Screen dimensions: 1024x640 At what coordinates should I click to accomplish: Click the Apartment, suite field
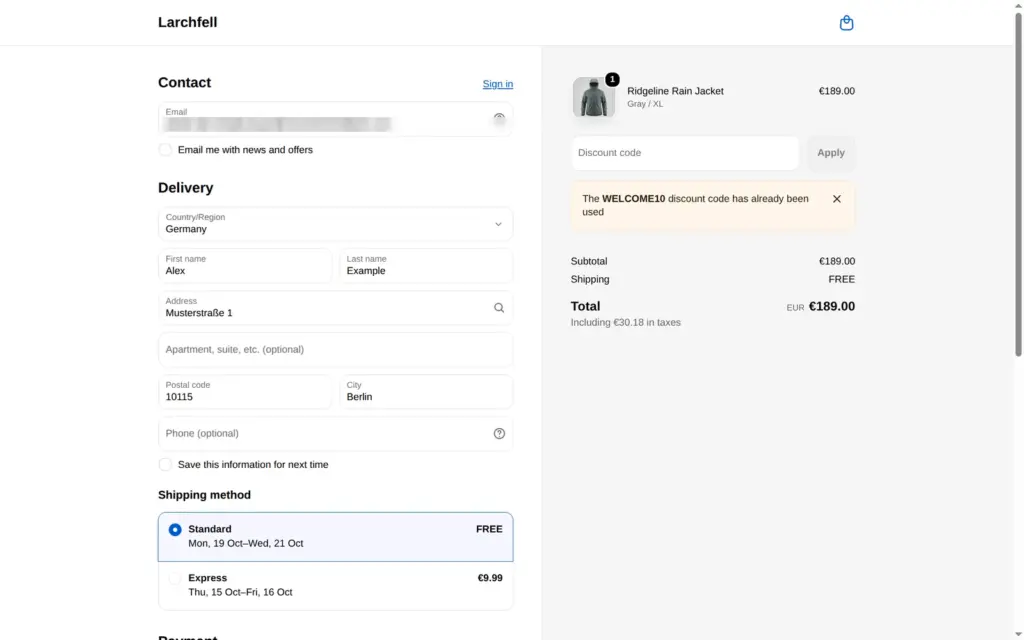click(x=335, y=349)
